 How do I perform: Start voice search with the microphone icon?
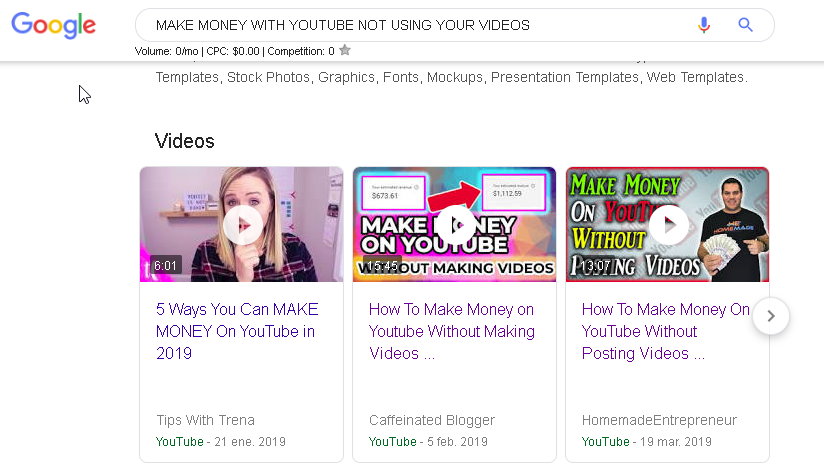(704, 25)
